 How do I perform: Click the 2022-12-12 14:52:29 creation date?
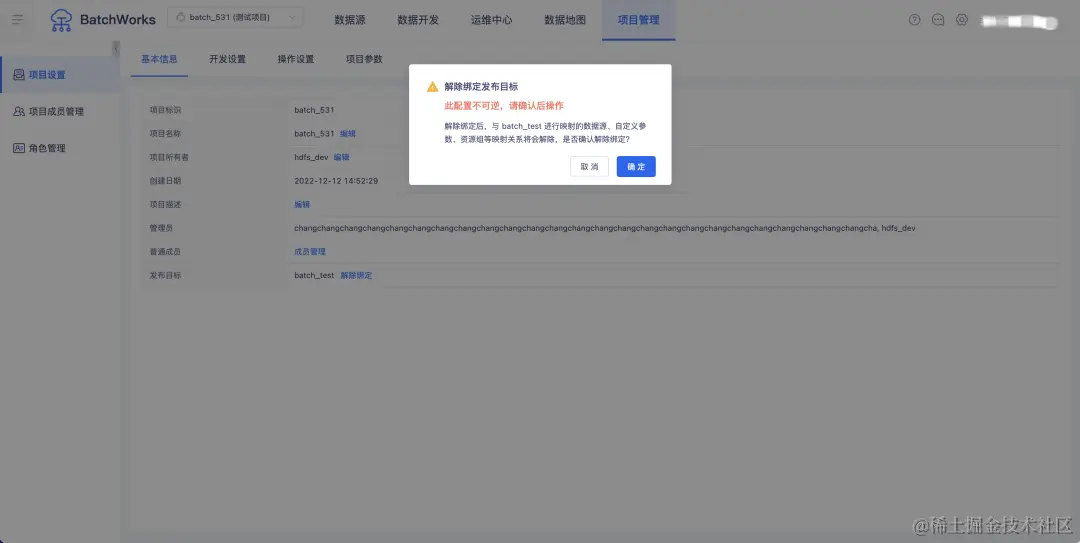(x=336, y=181)
